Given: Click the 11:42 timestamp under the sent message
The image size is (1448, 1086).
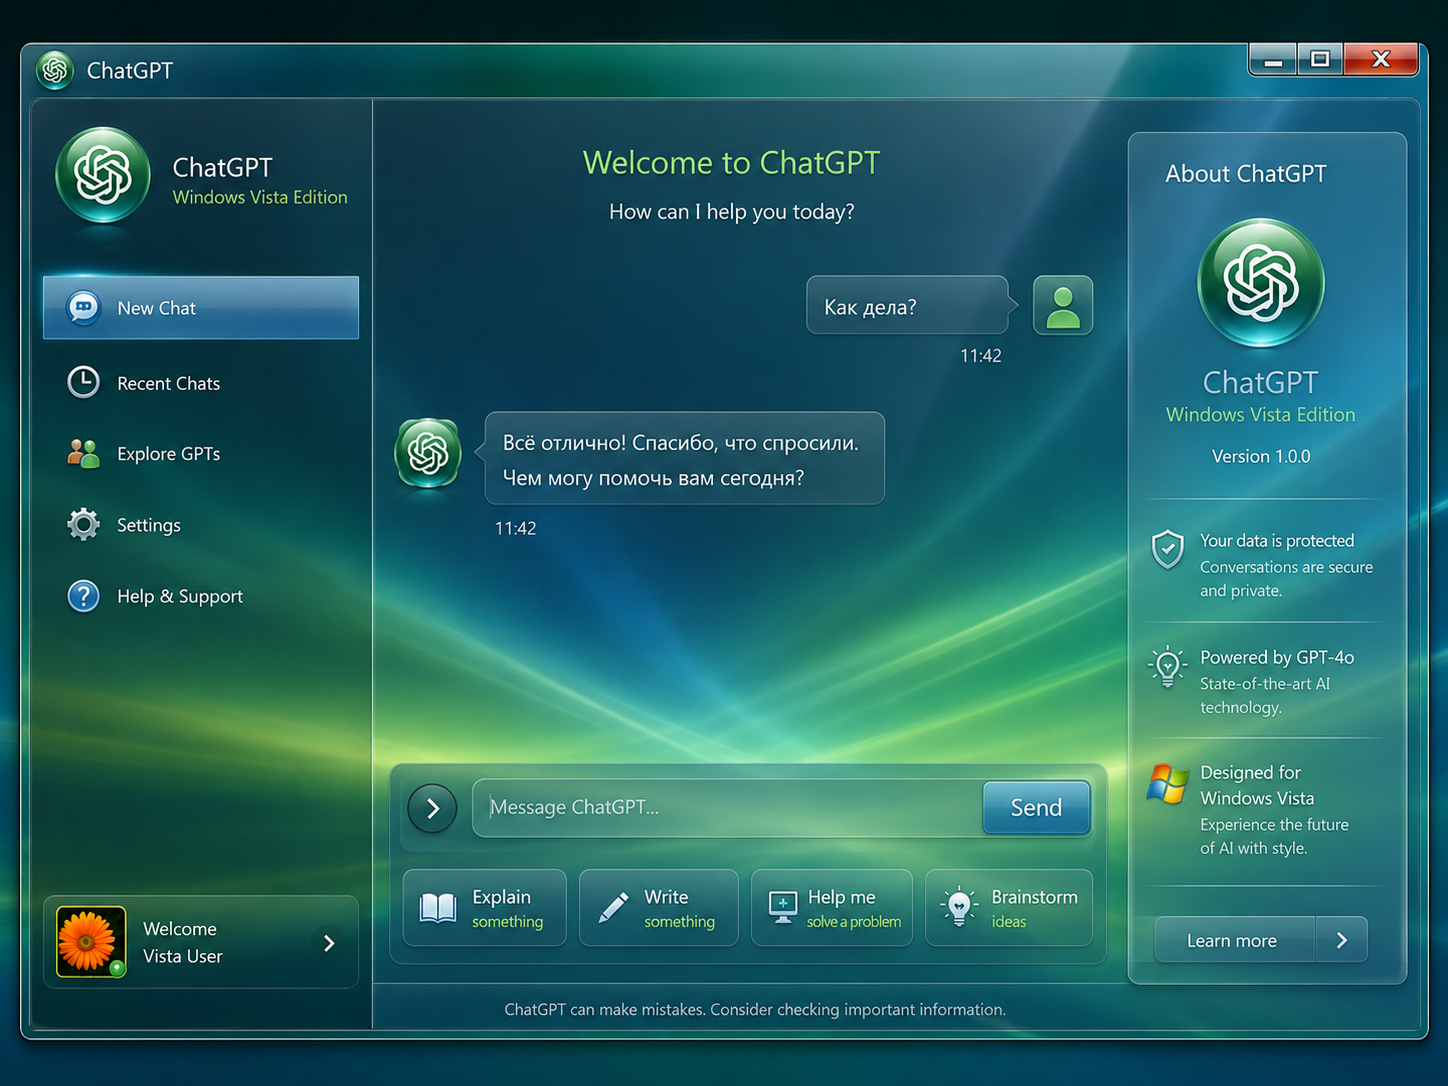Looking at the screenshot, I should [981, 356].
